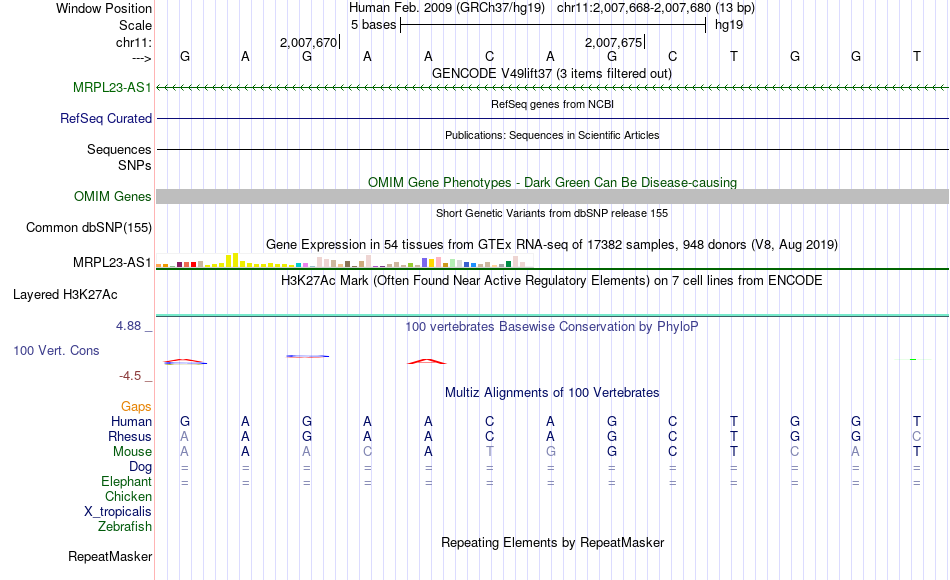The height and width of the screenshot is (580, 950).
Task: Click the GTEx expression bar chart for MRPL23-AS1
Action: point(345,261)
